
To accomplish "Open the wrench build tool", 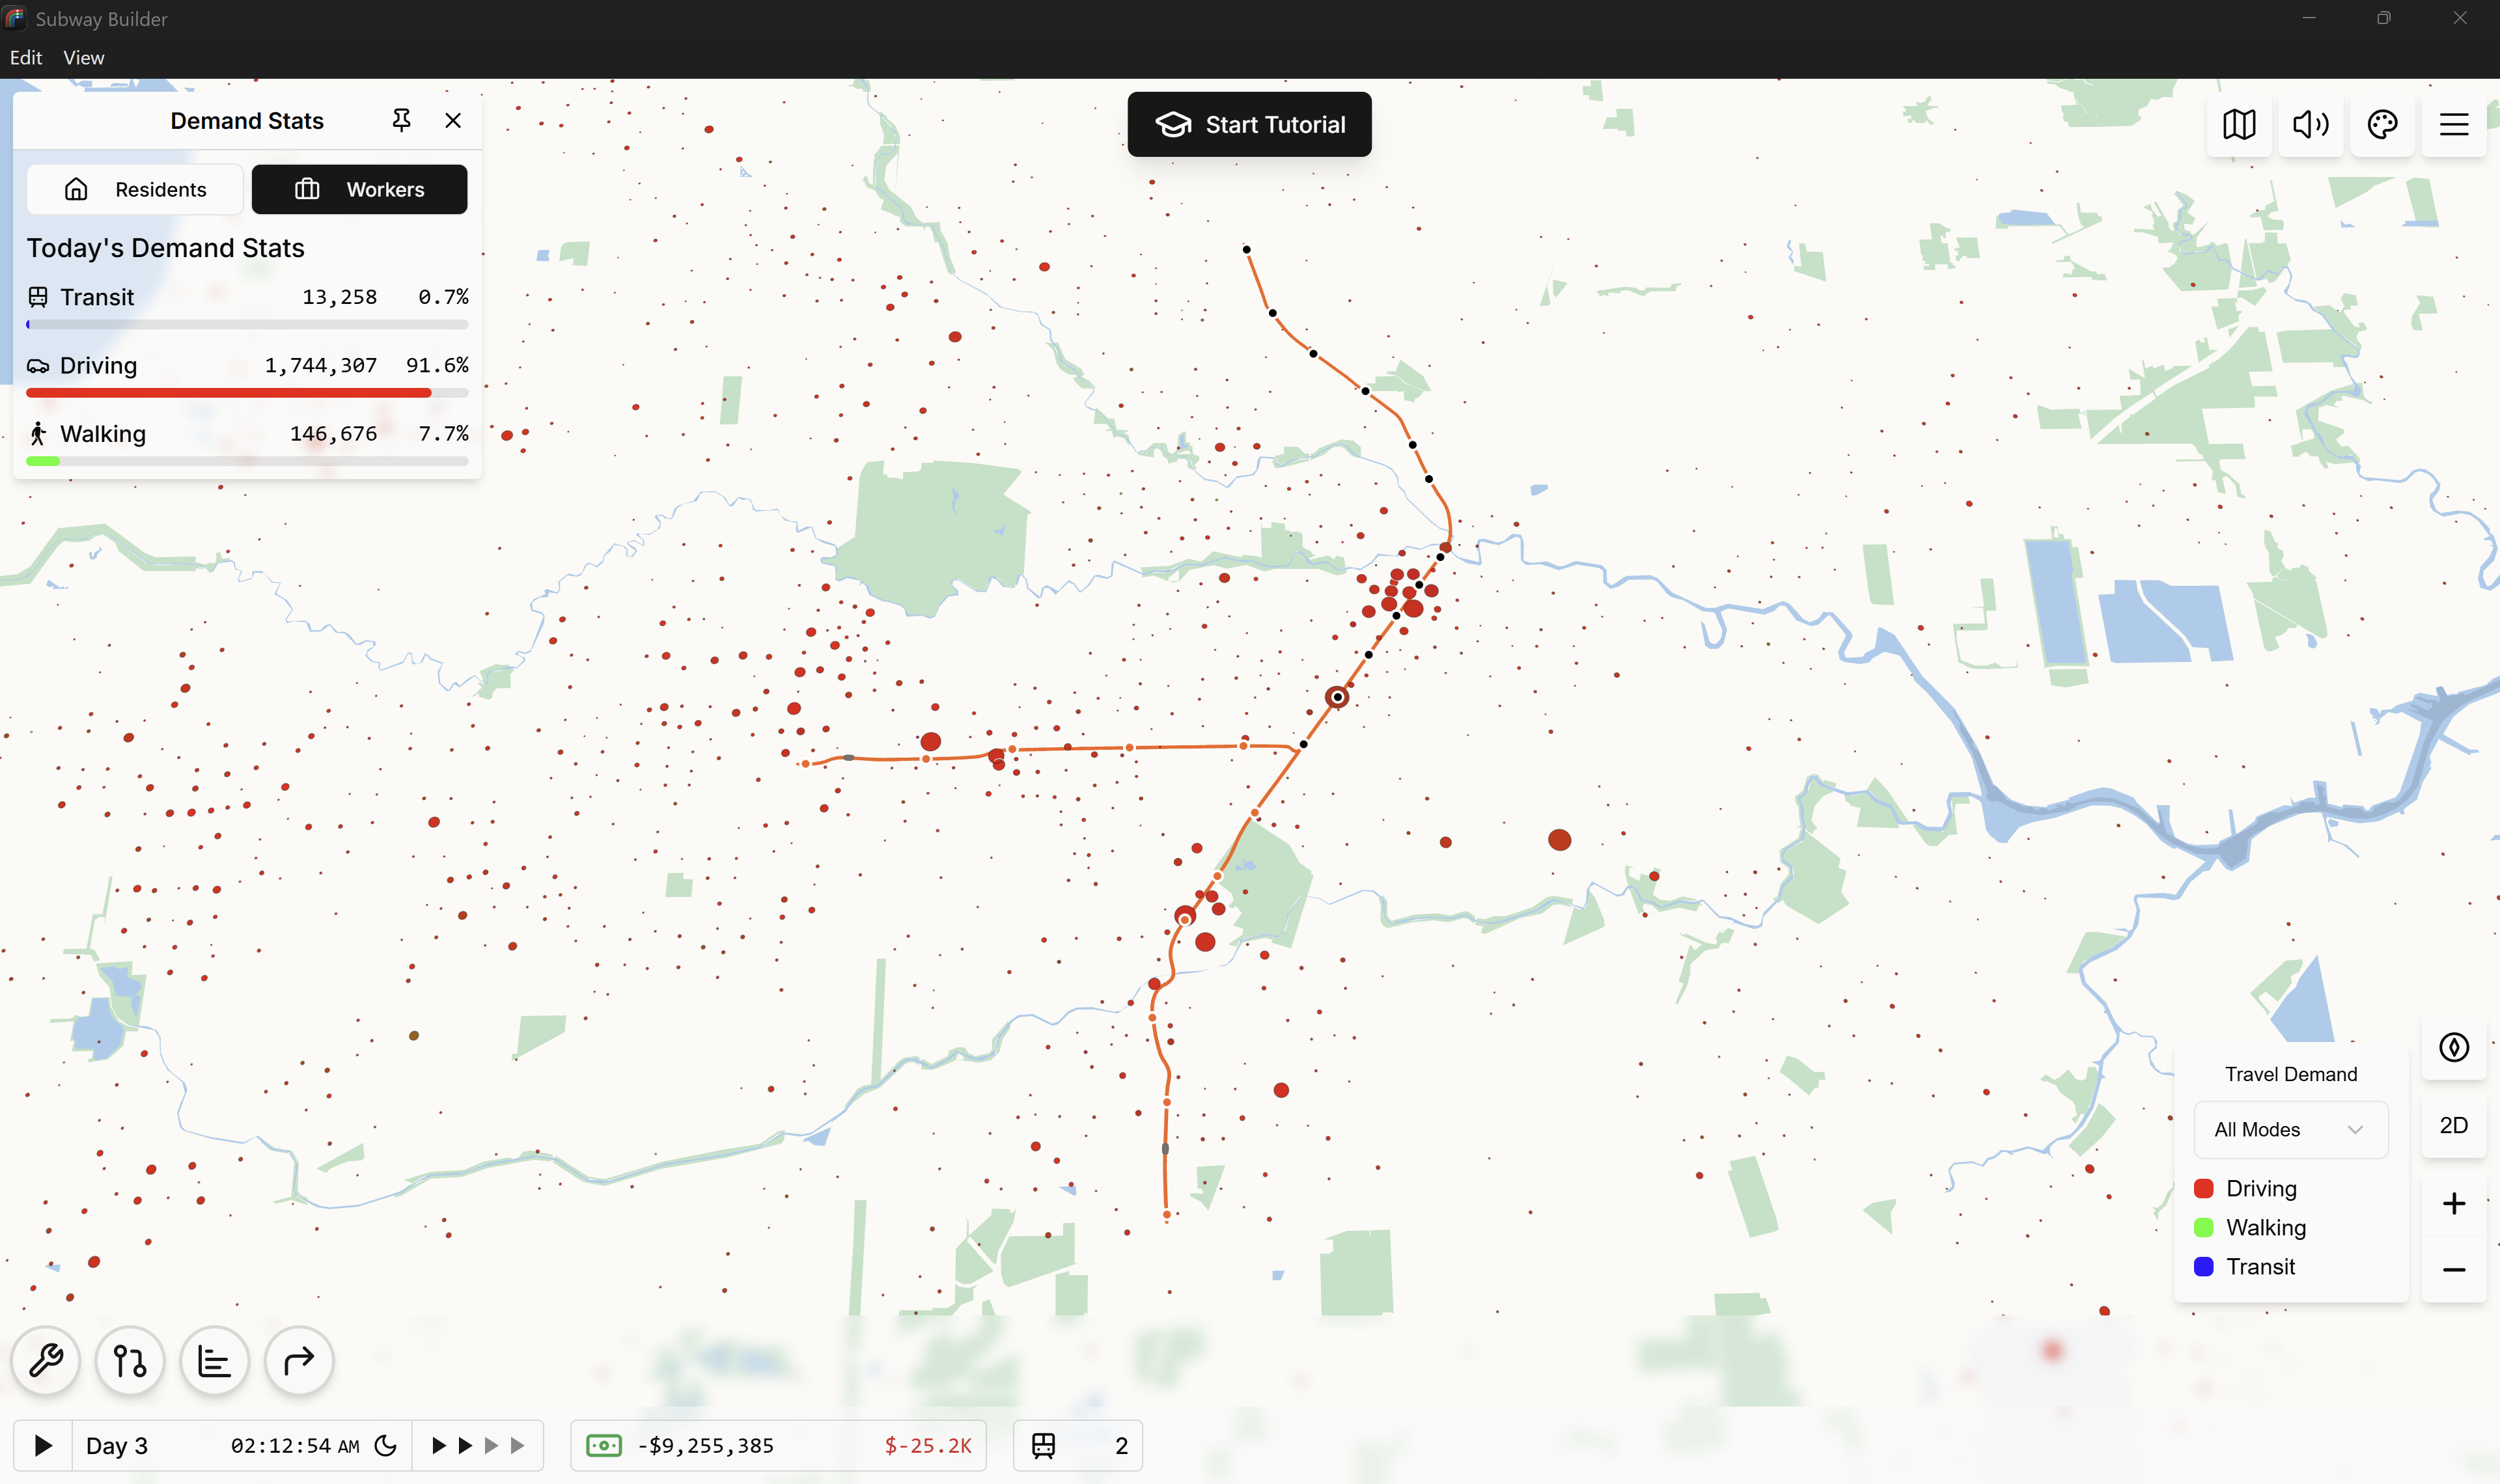I will coord(45,1361).
